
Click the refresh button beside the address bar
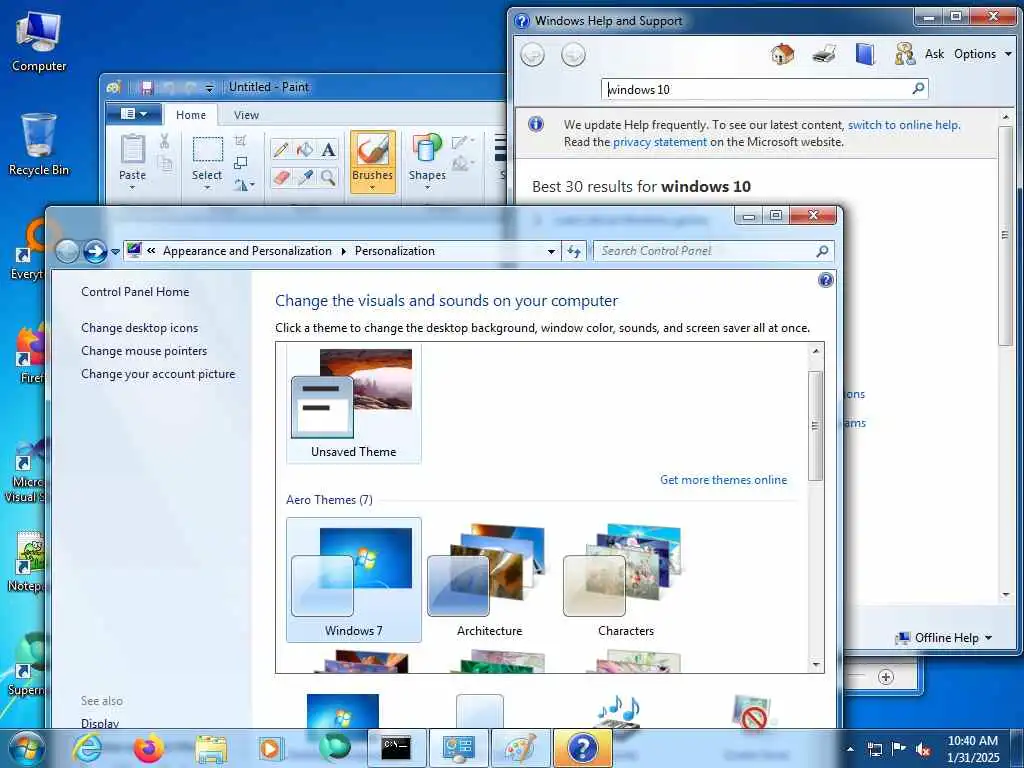pos(574,251)
